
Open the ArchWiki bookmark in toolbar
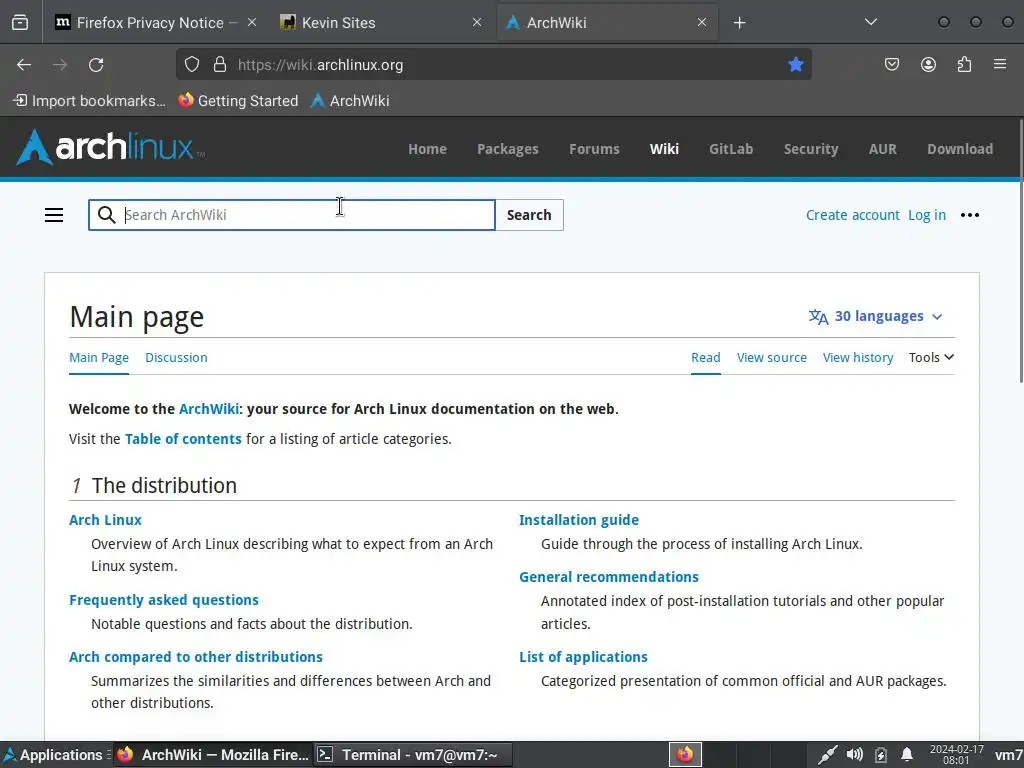350,101
